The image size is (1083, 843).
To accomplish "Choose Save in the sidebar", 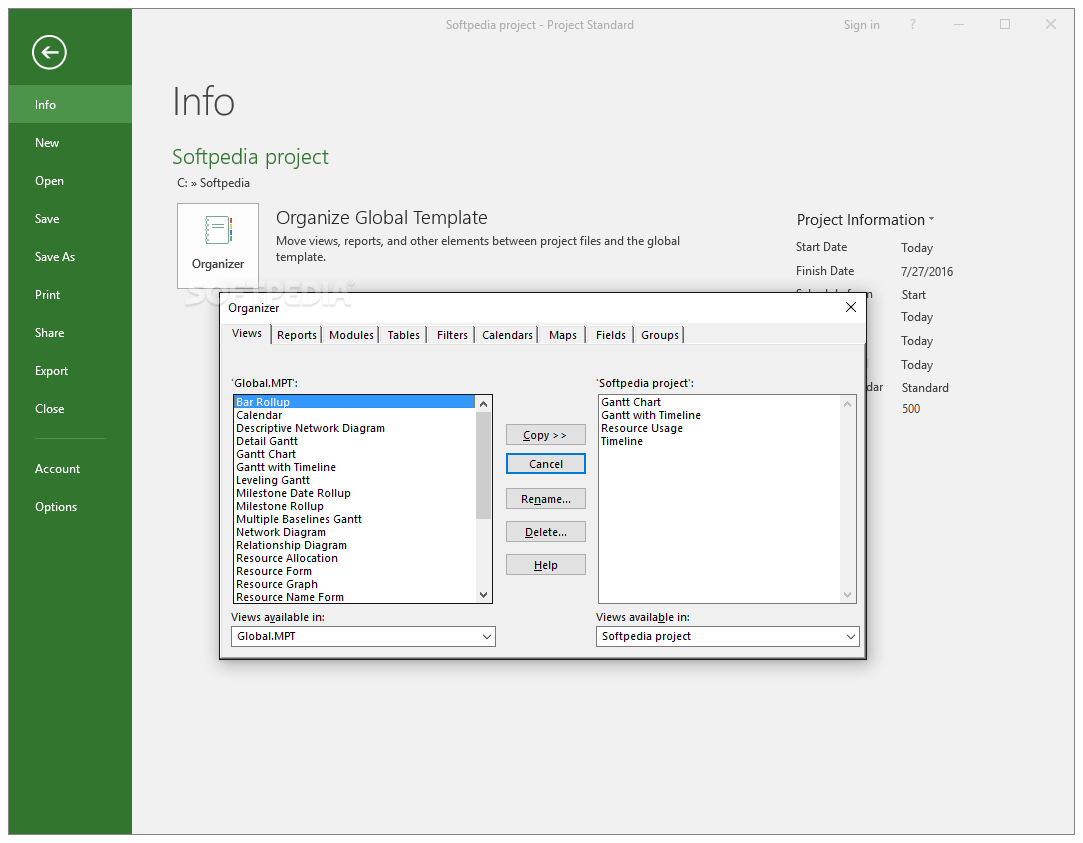I will pyautogui.click(x=70, y=219).
